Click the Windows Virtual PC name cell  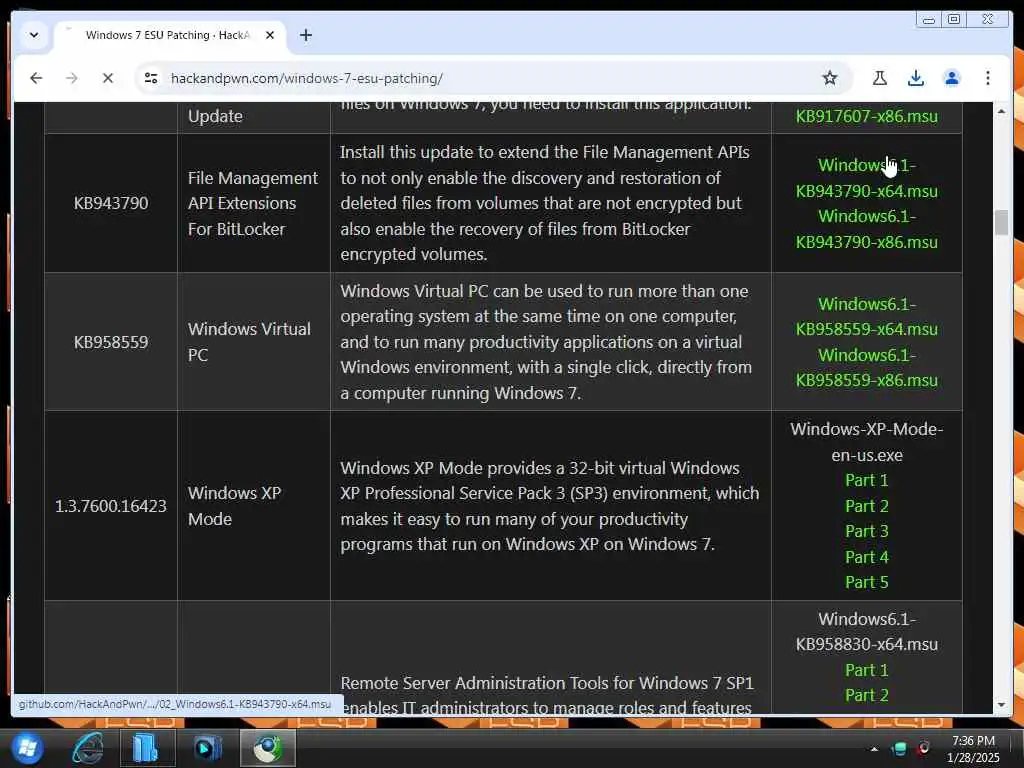pyautogui.click(x=253, y=342)
